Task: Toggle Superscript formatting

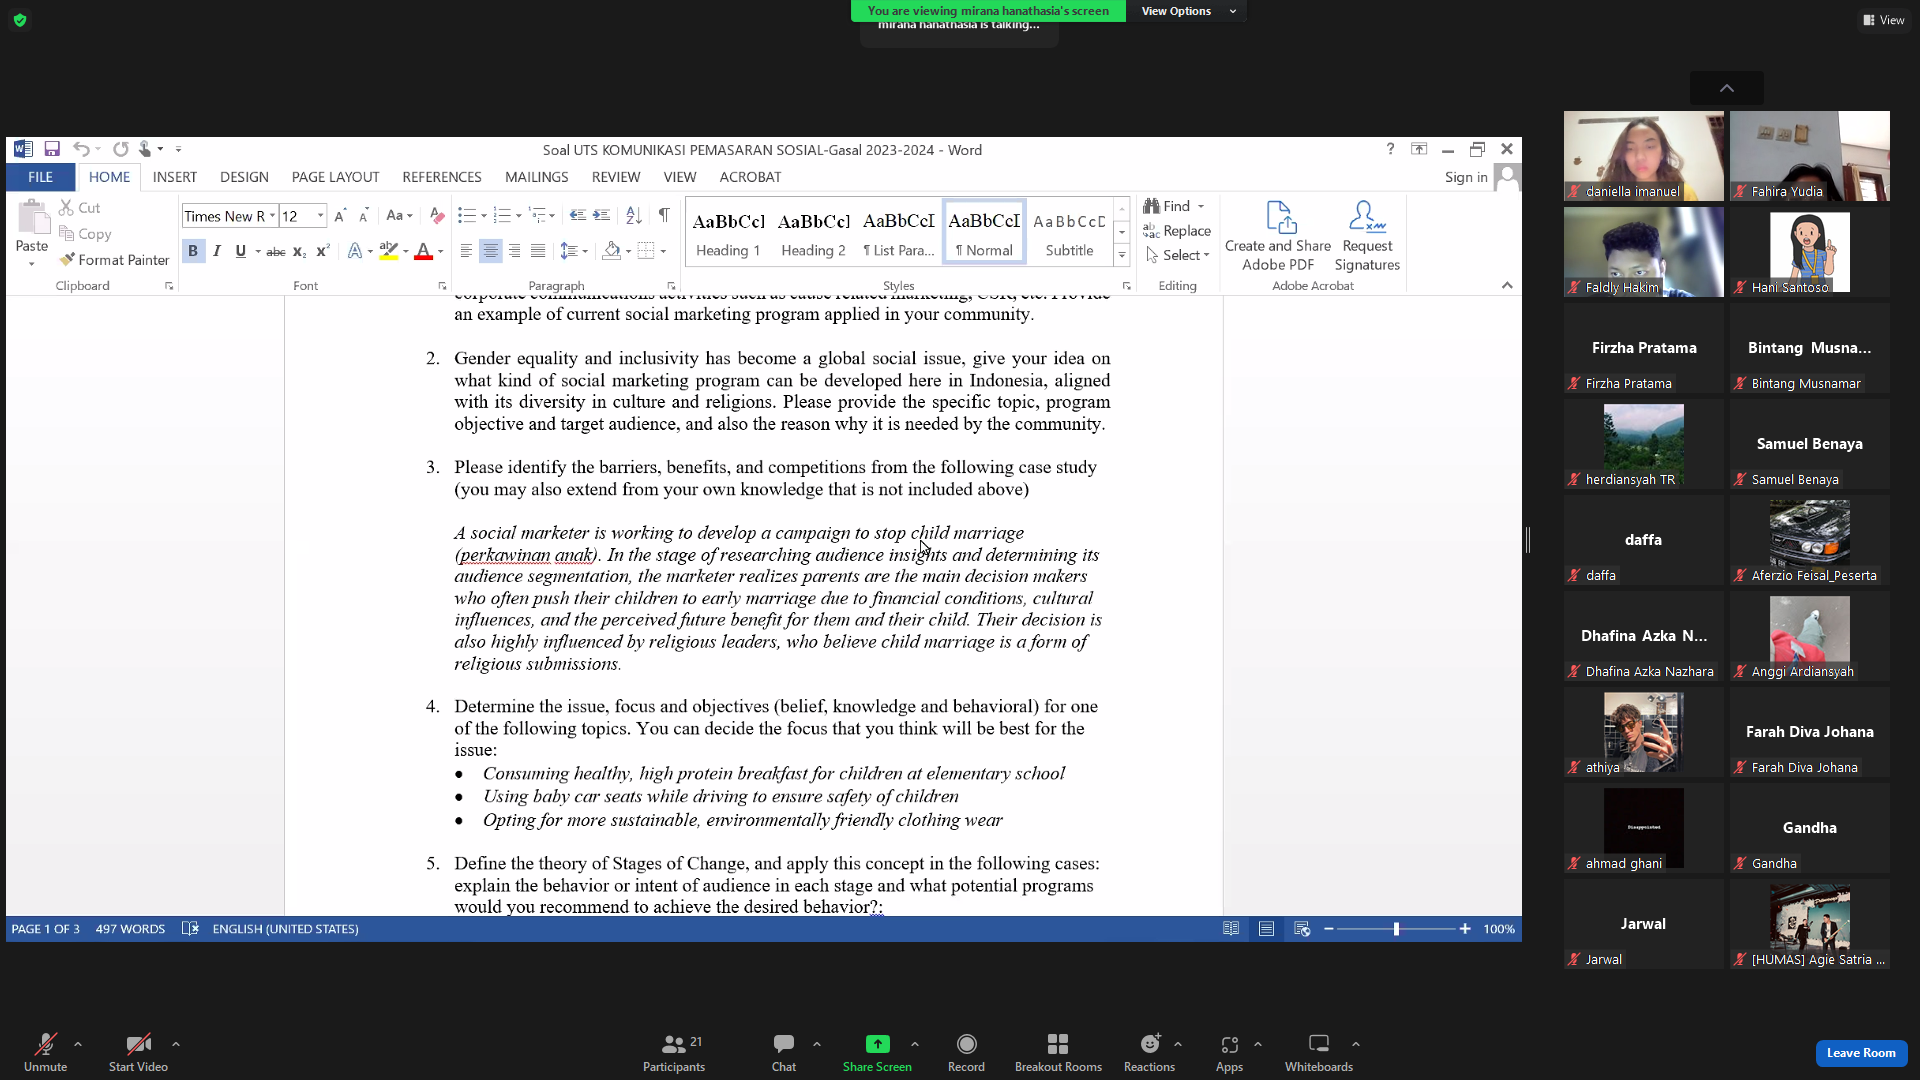Action: [x=322, y=251]
